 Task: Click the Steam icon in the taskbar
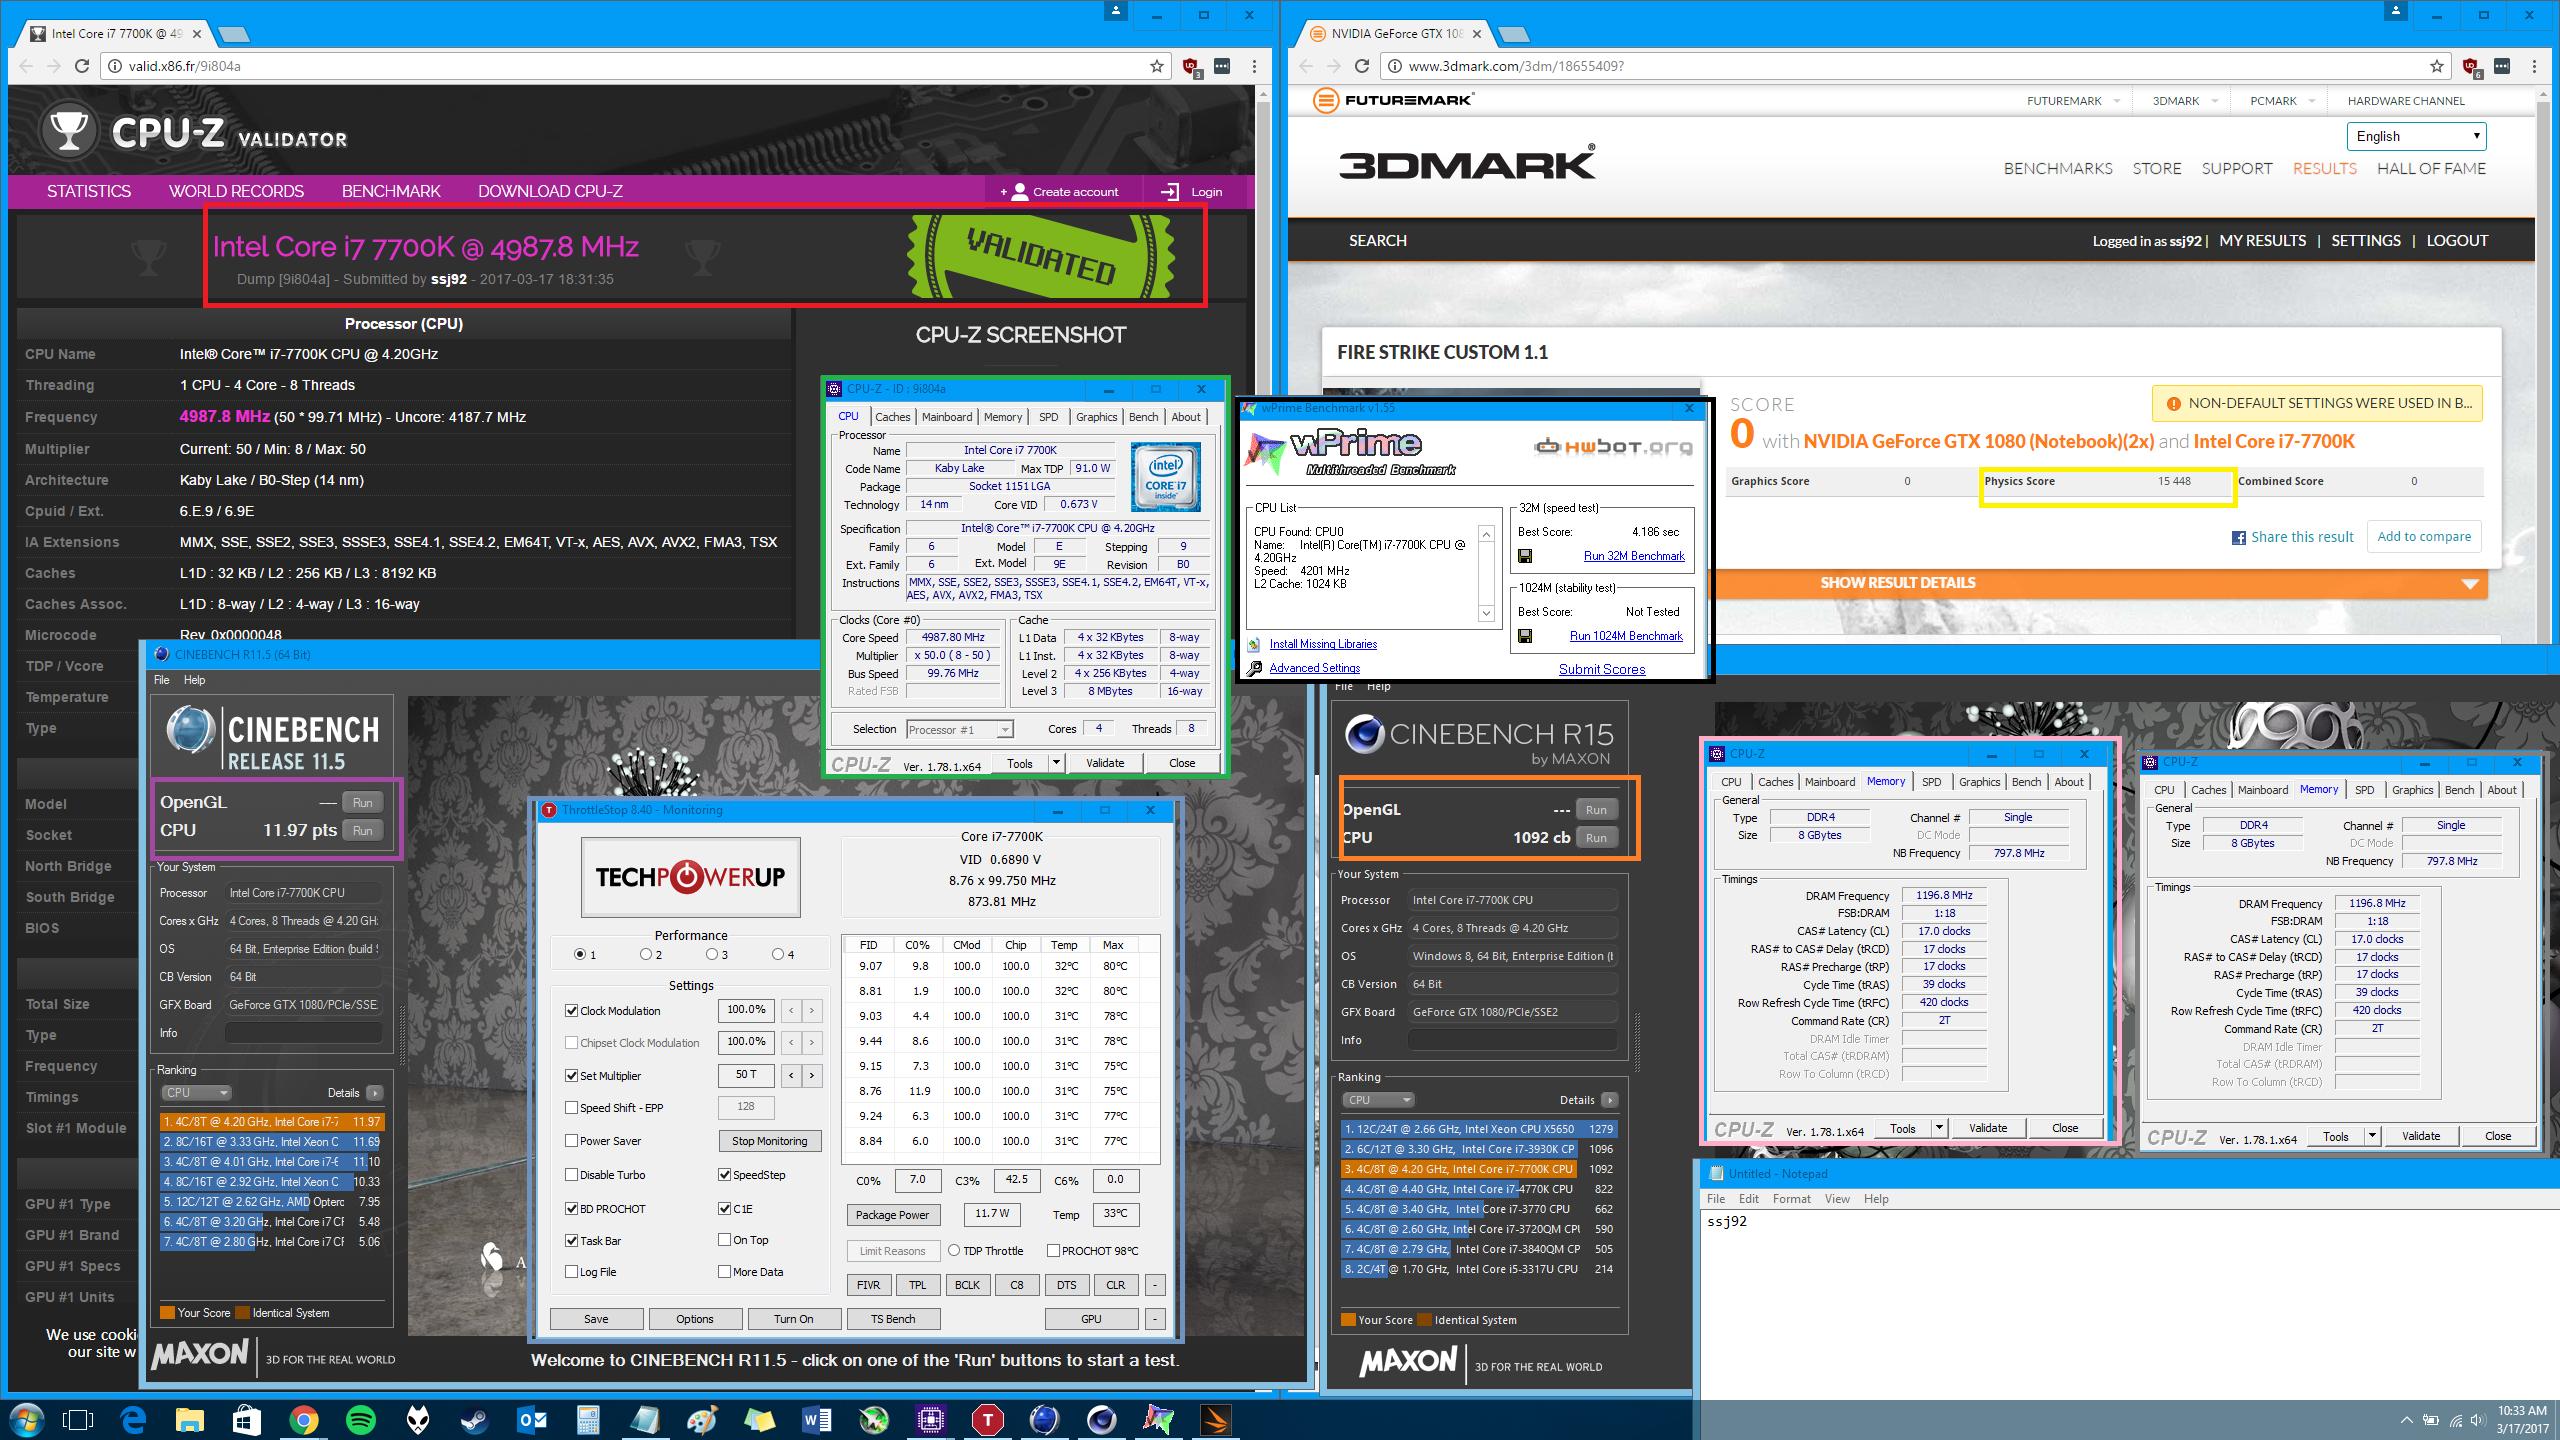click(475, 1419)
